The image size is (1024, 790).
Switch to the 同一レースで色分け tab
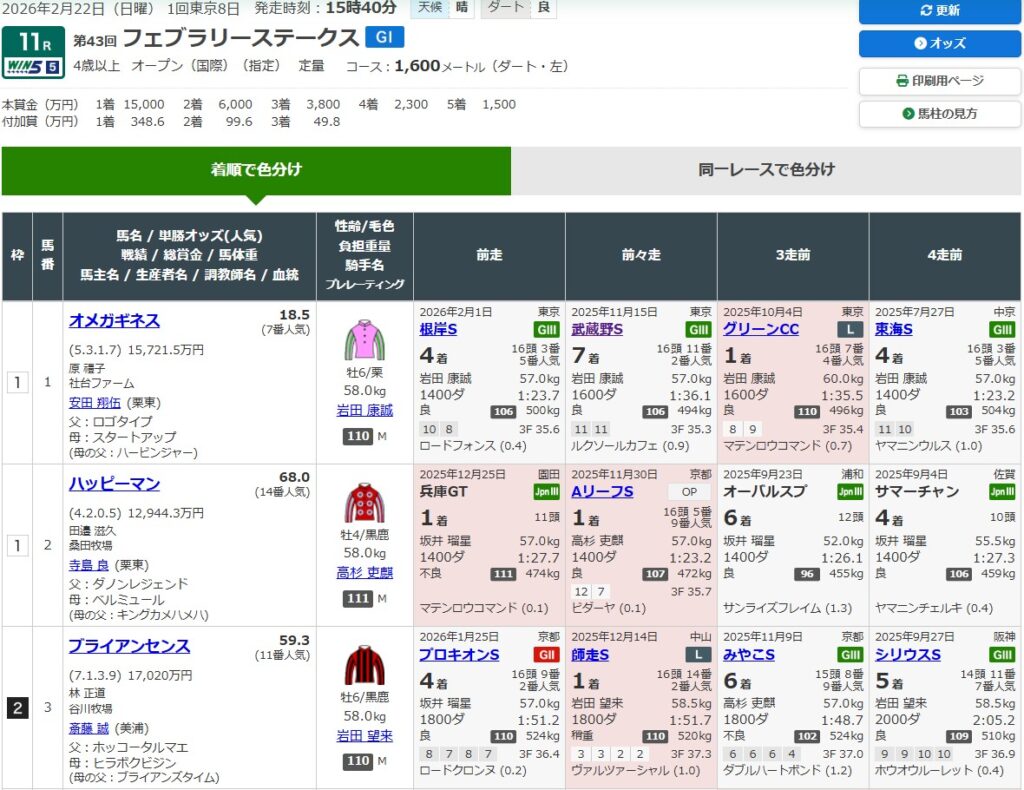tap(766, 170)
